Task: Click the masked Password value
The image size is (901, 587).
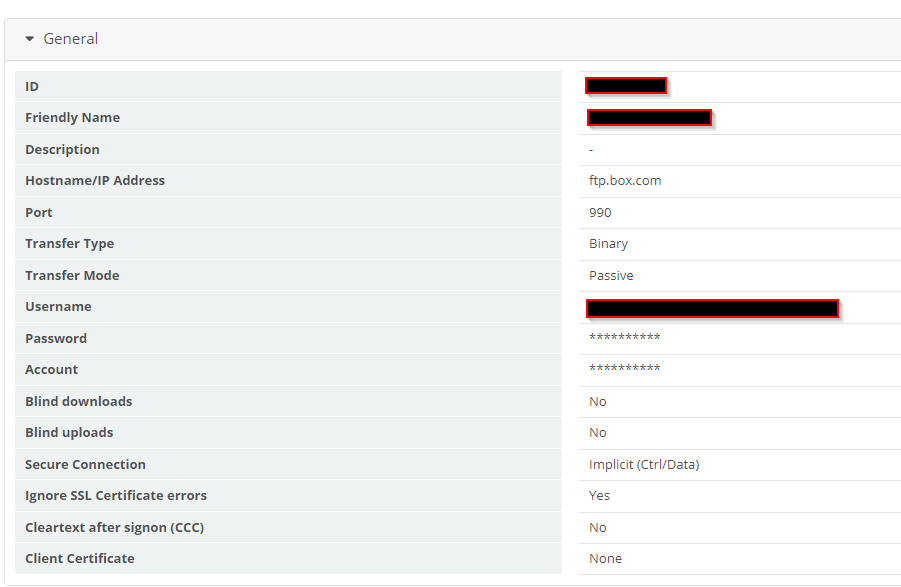Action: [625, 337]
